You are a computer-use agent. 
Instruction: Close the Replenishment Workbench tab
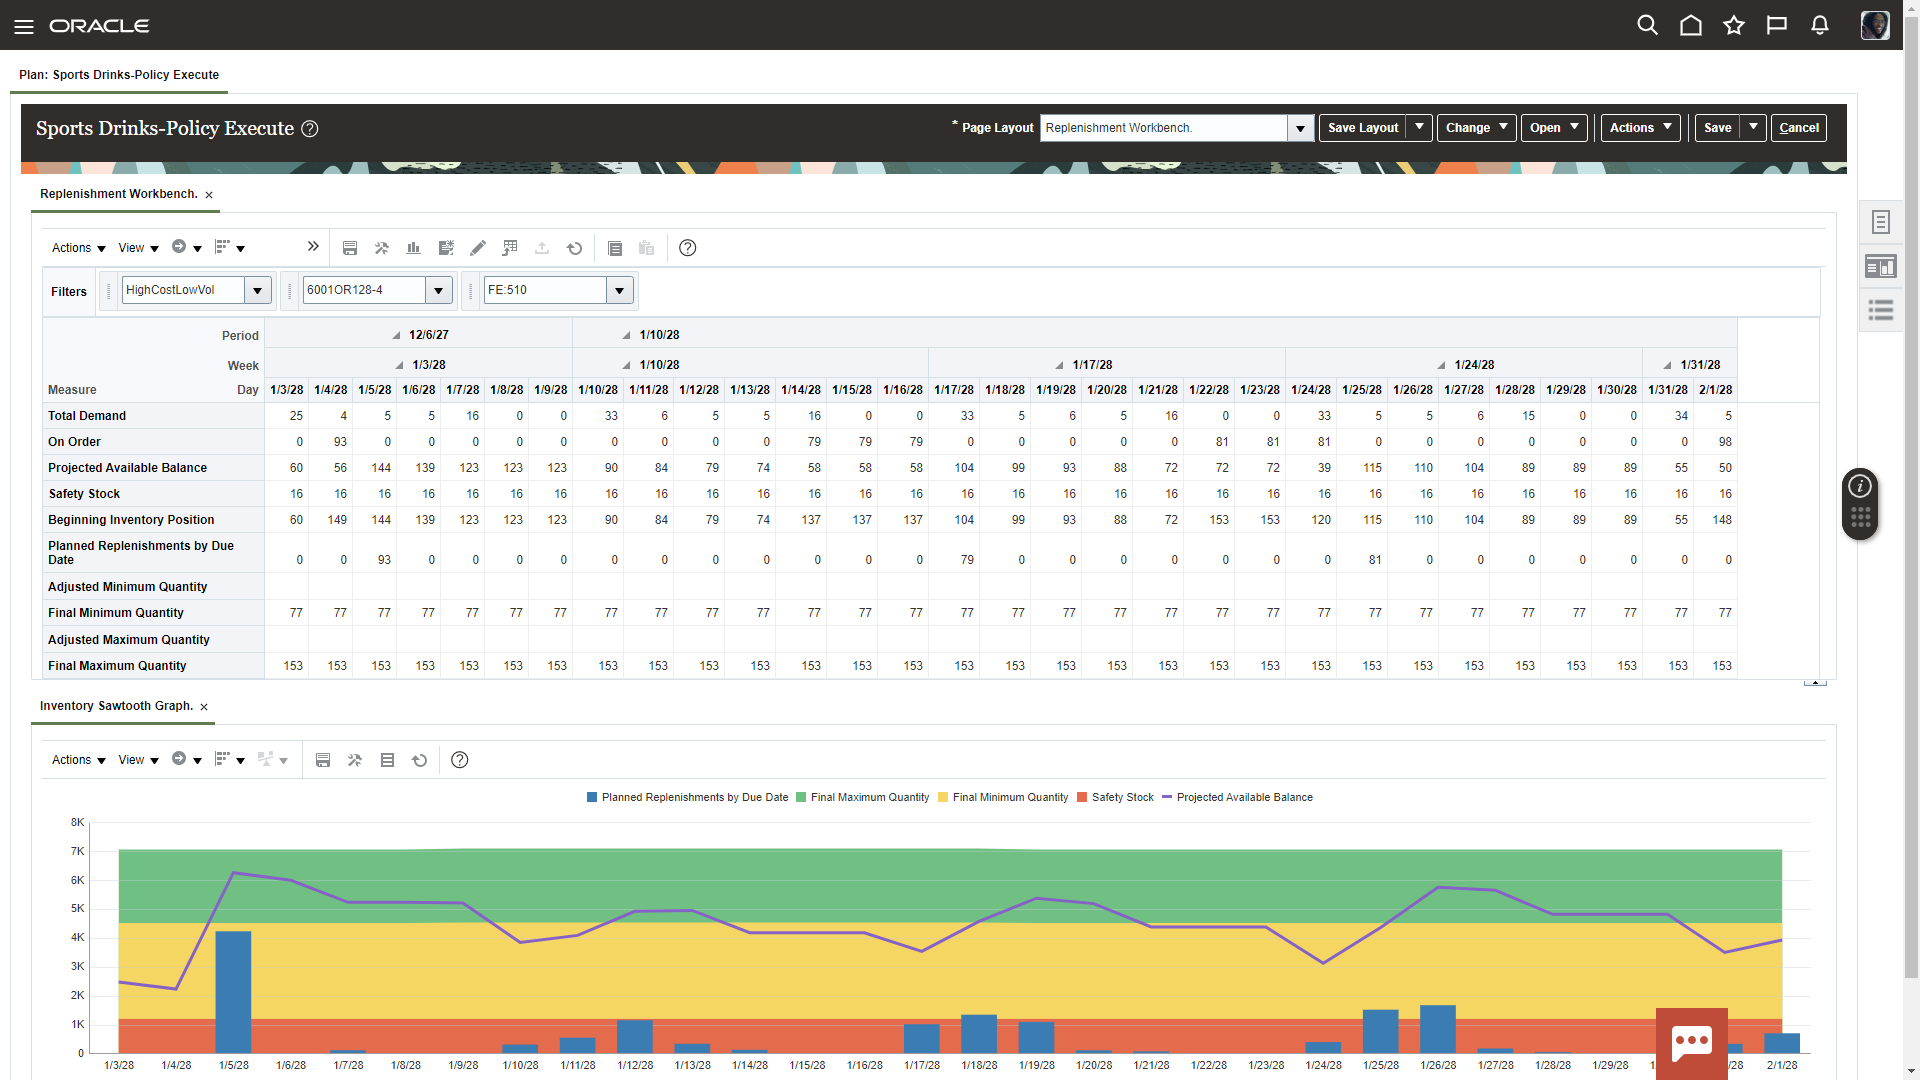tap(209, 195)
